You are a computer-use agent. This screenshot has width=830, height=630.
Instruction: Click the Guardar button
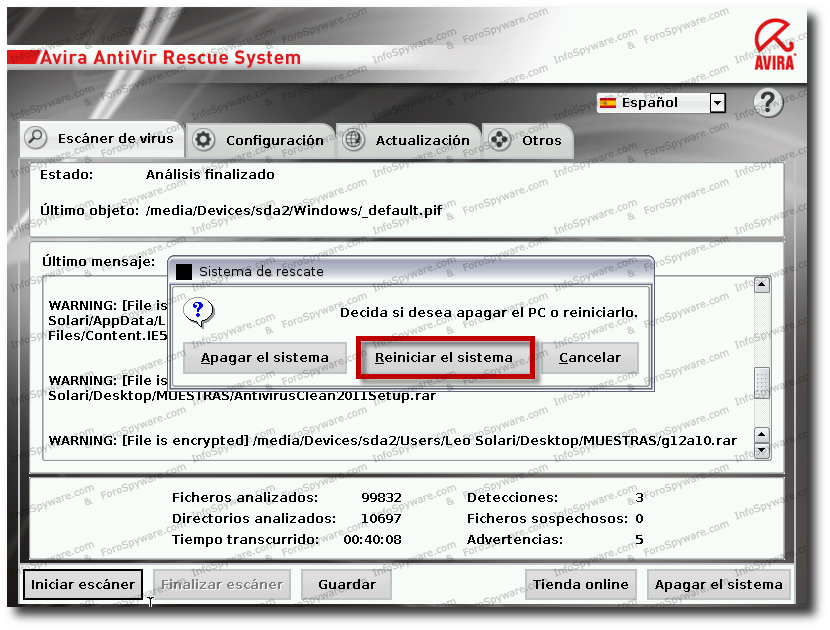tap(346, 584)
